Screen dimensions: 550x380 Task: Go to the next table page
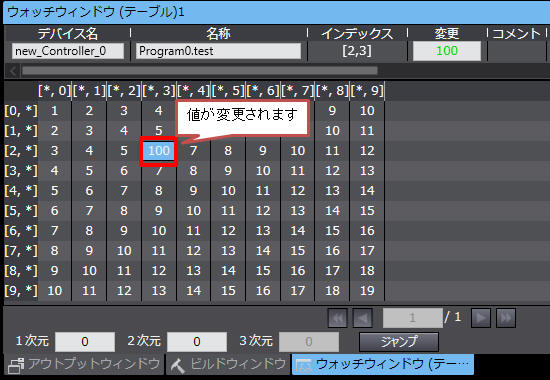click(481, 318)
